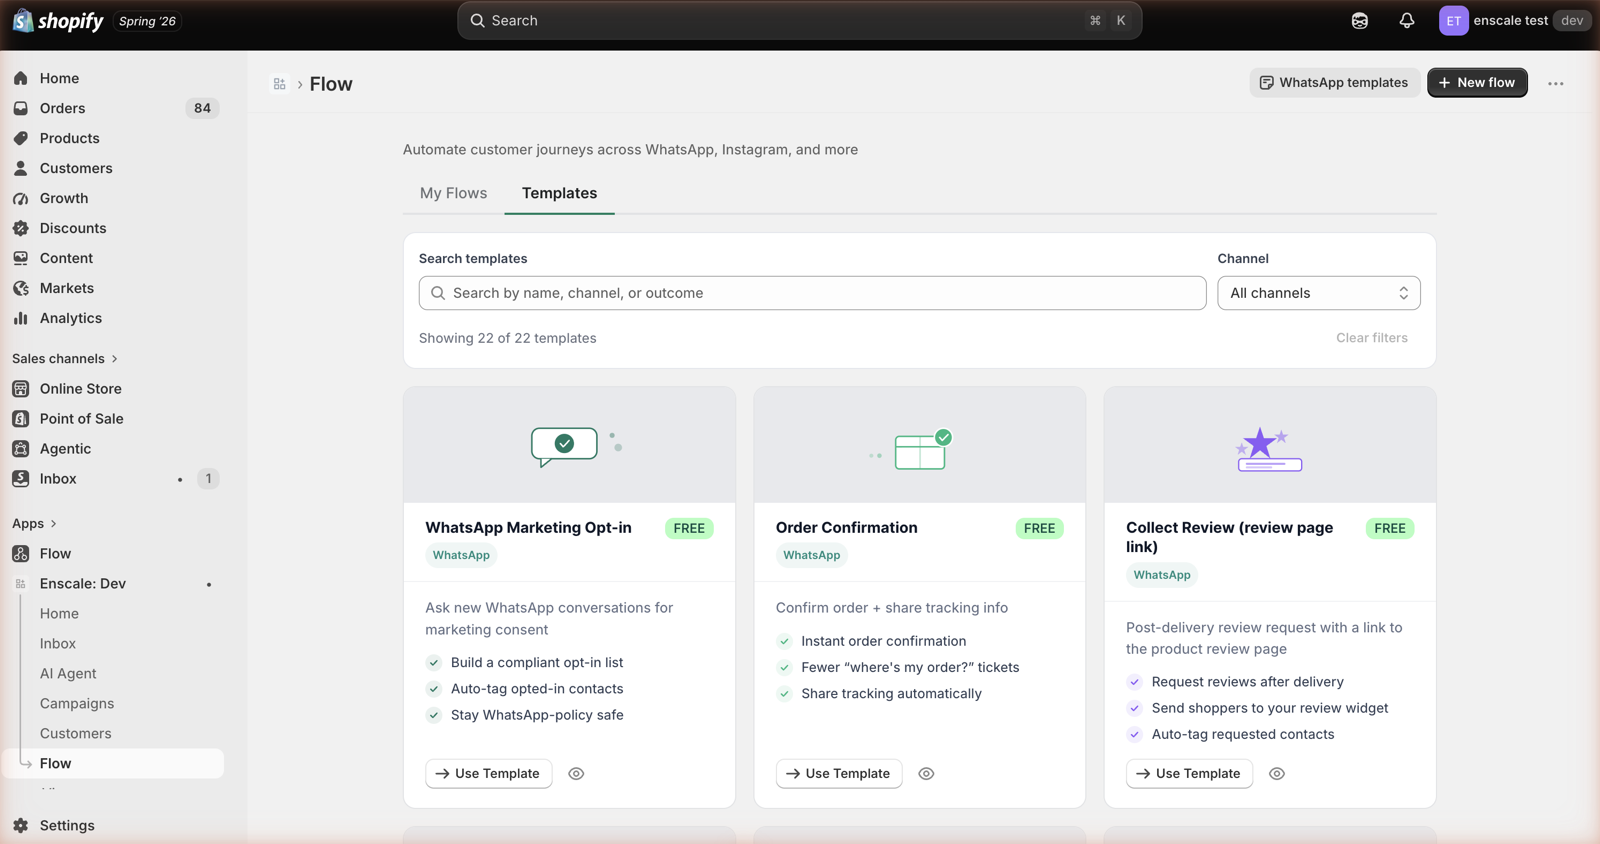Click the Online Store icon

[x=21, y=389]
